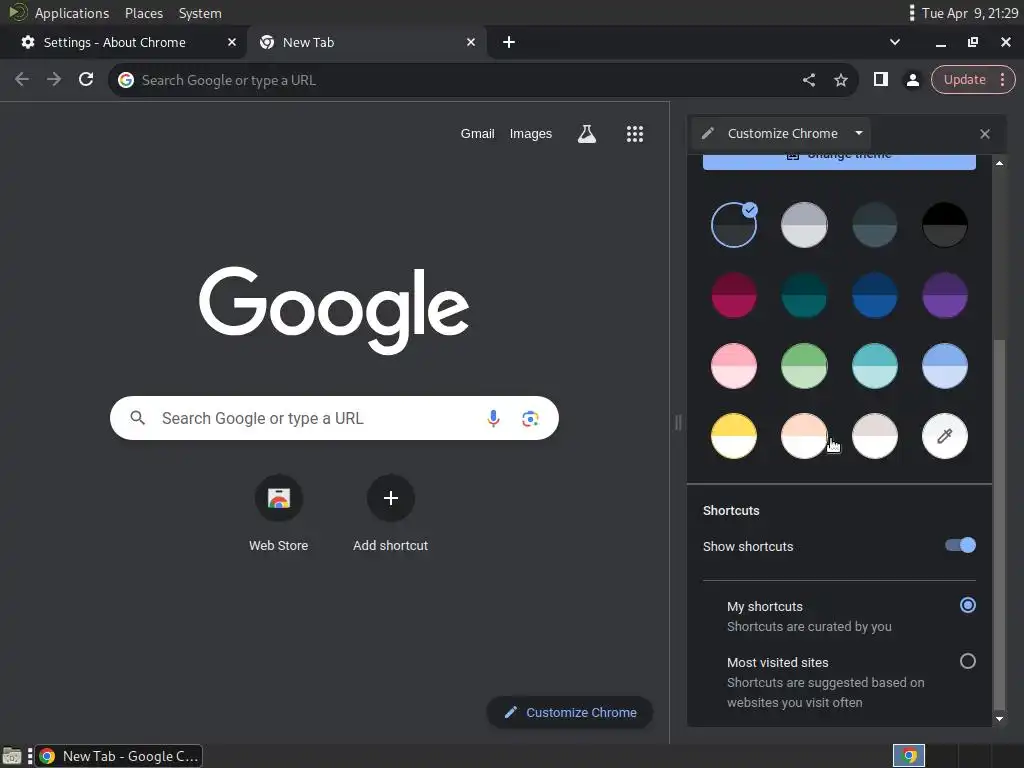Image resolution: width=1024 pixels, height=768 pixels.
Task: Bookmark this tab with the star icon
Action: point(840,80)
